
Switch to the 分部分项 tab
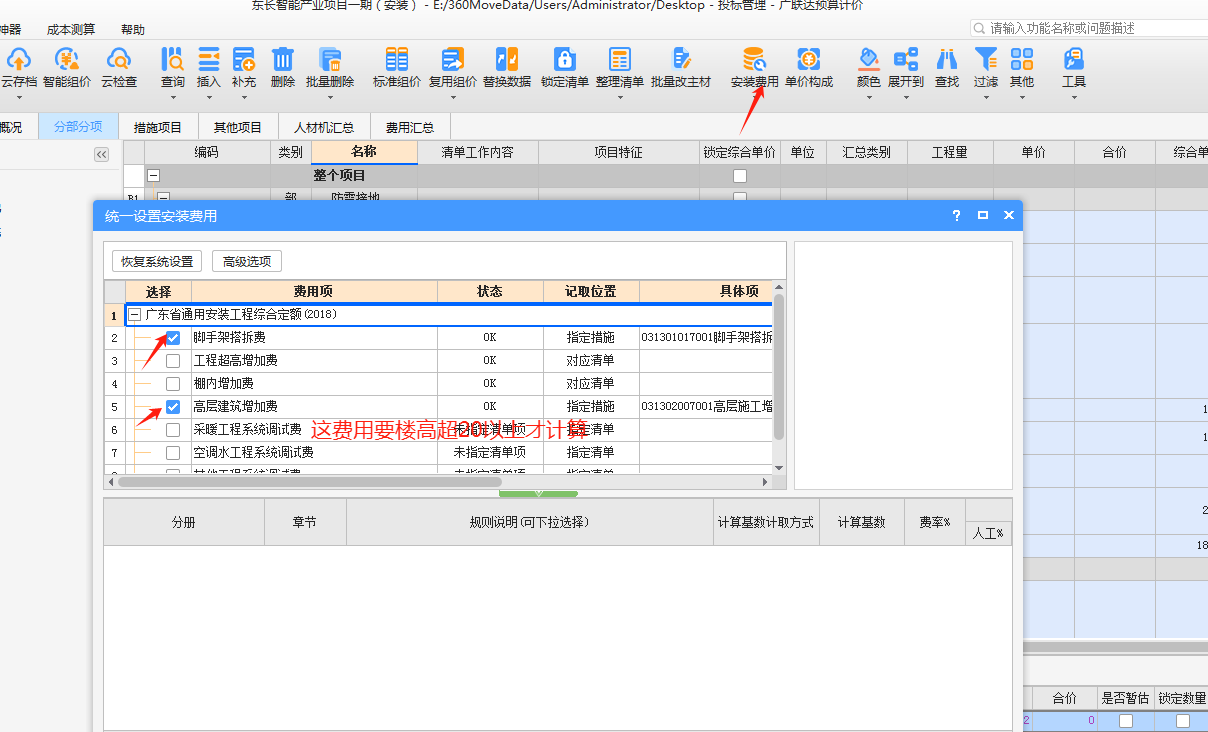coord(78,127)
